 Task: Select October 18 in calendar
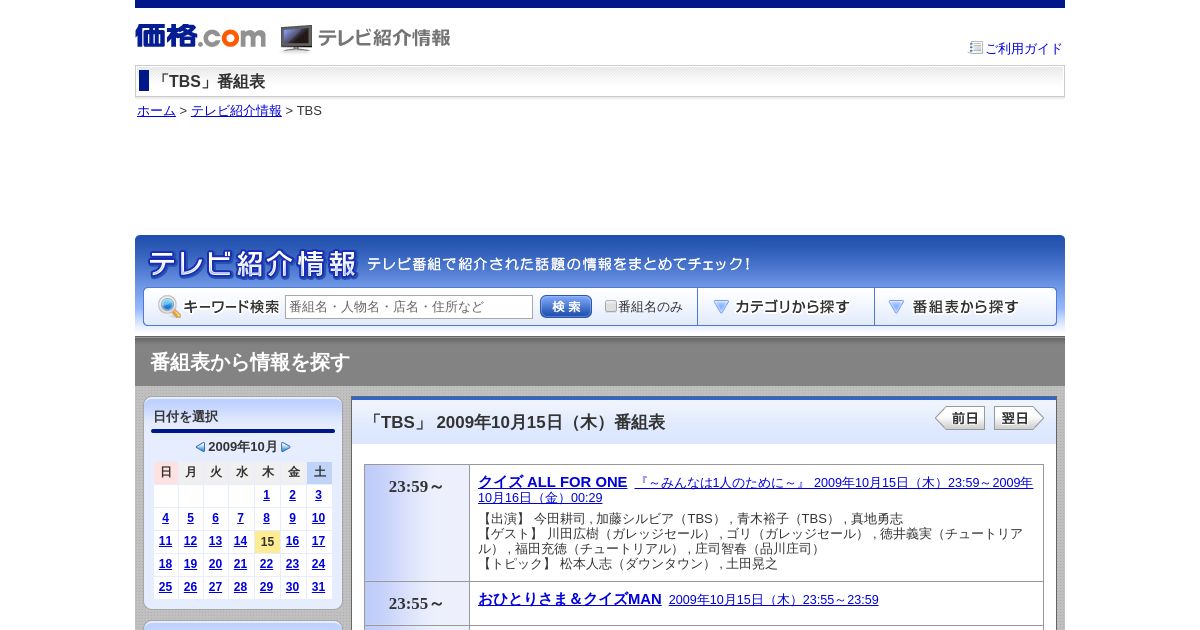pos(165,564)
